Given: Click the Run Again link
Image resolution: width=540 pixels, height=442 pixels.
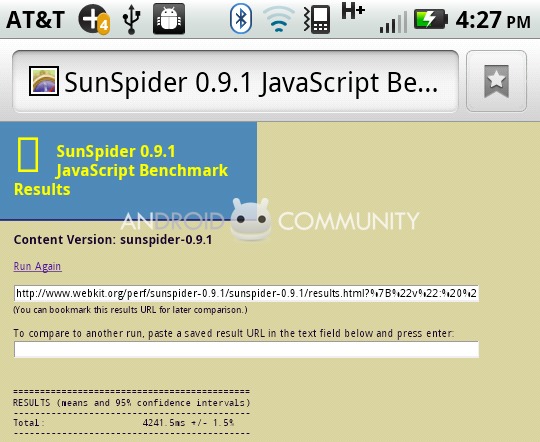Looking at the screenshot, I should click(x=38, y=266).
